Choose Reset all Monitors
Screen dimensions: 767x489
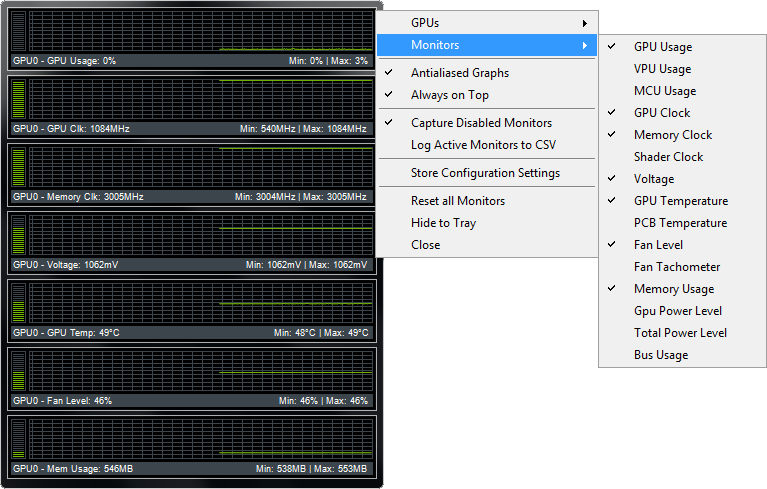pyautogui.click(x=487, y=200)
